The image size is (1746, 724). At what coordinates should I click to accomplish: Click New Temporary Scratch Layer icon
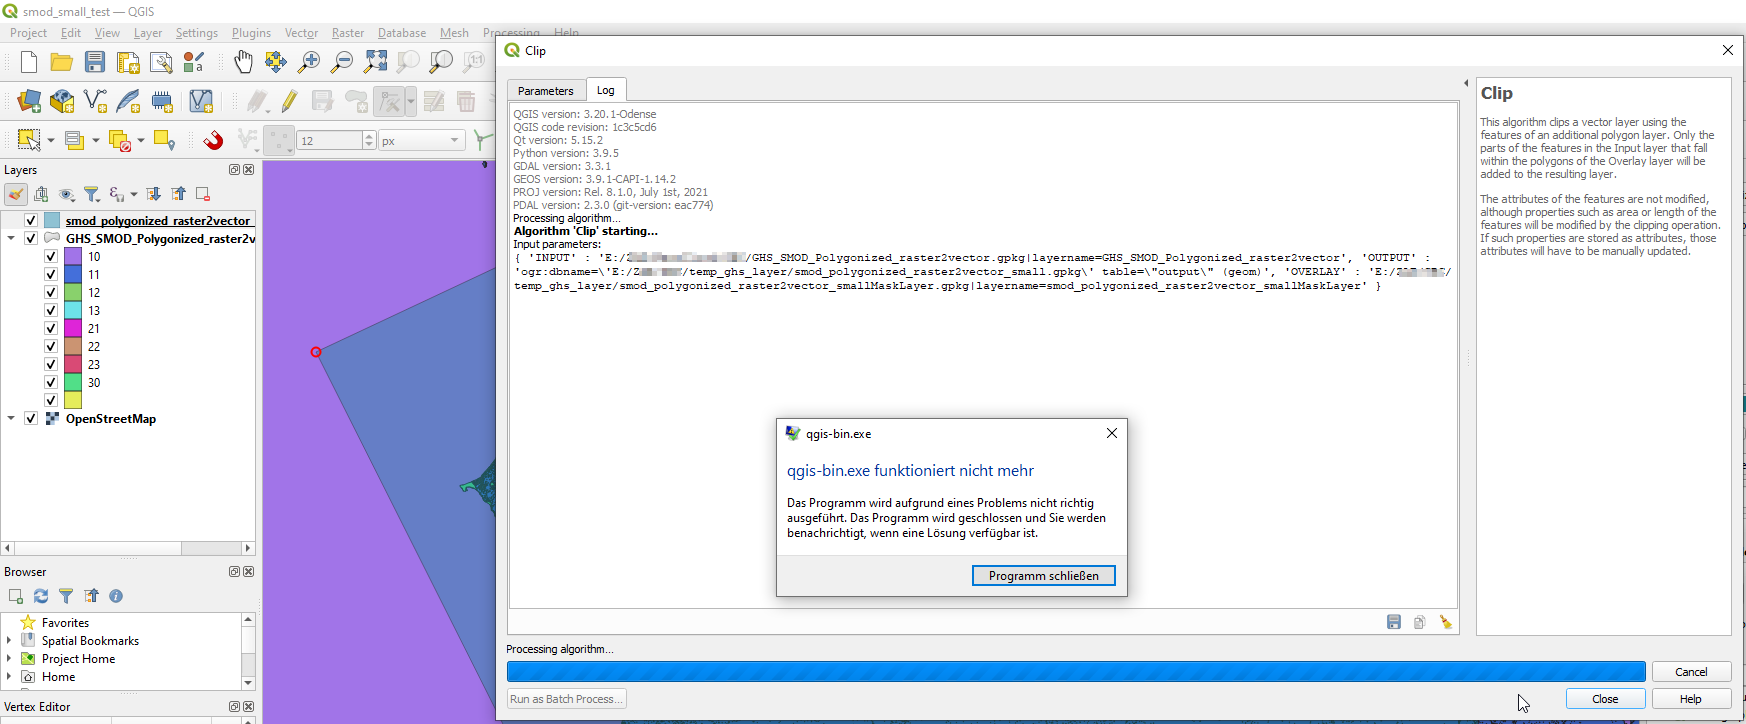click(x=162, y=101)
